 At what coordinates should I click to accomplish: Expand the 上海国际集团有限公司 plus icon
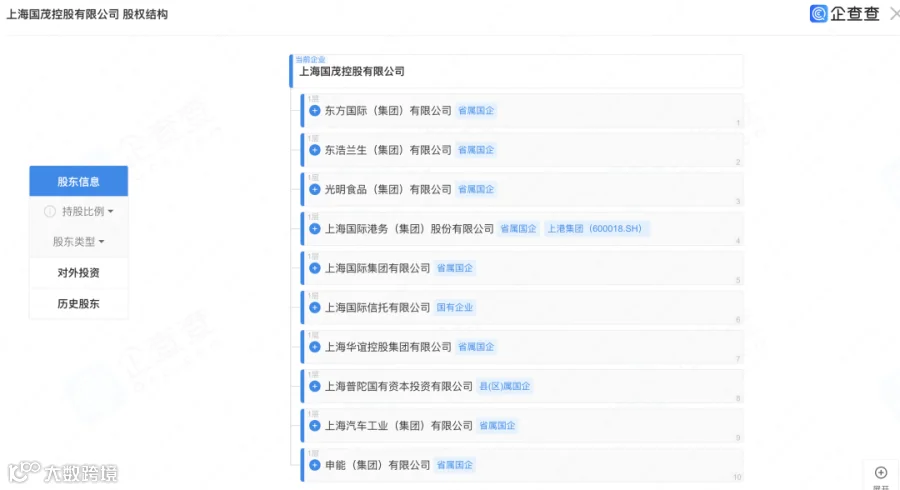[x=315, y=268]
